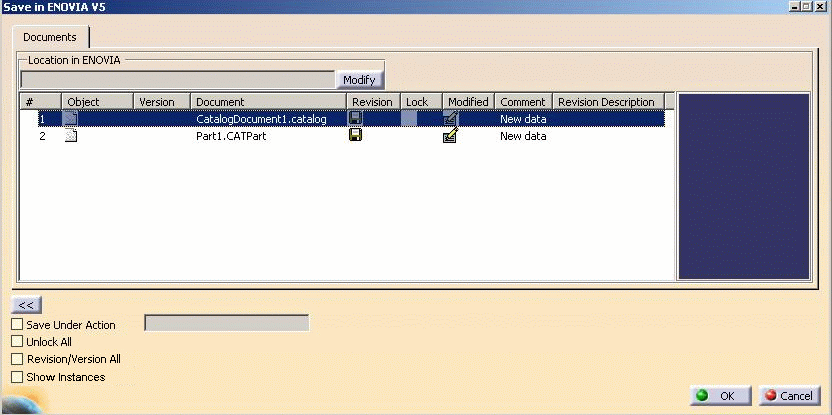Toggle the Revision/Version All checkbox
Image resolution: width=832 pixels, height=415 pixels.
(17, 359)
